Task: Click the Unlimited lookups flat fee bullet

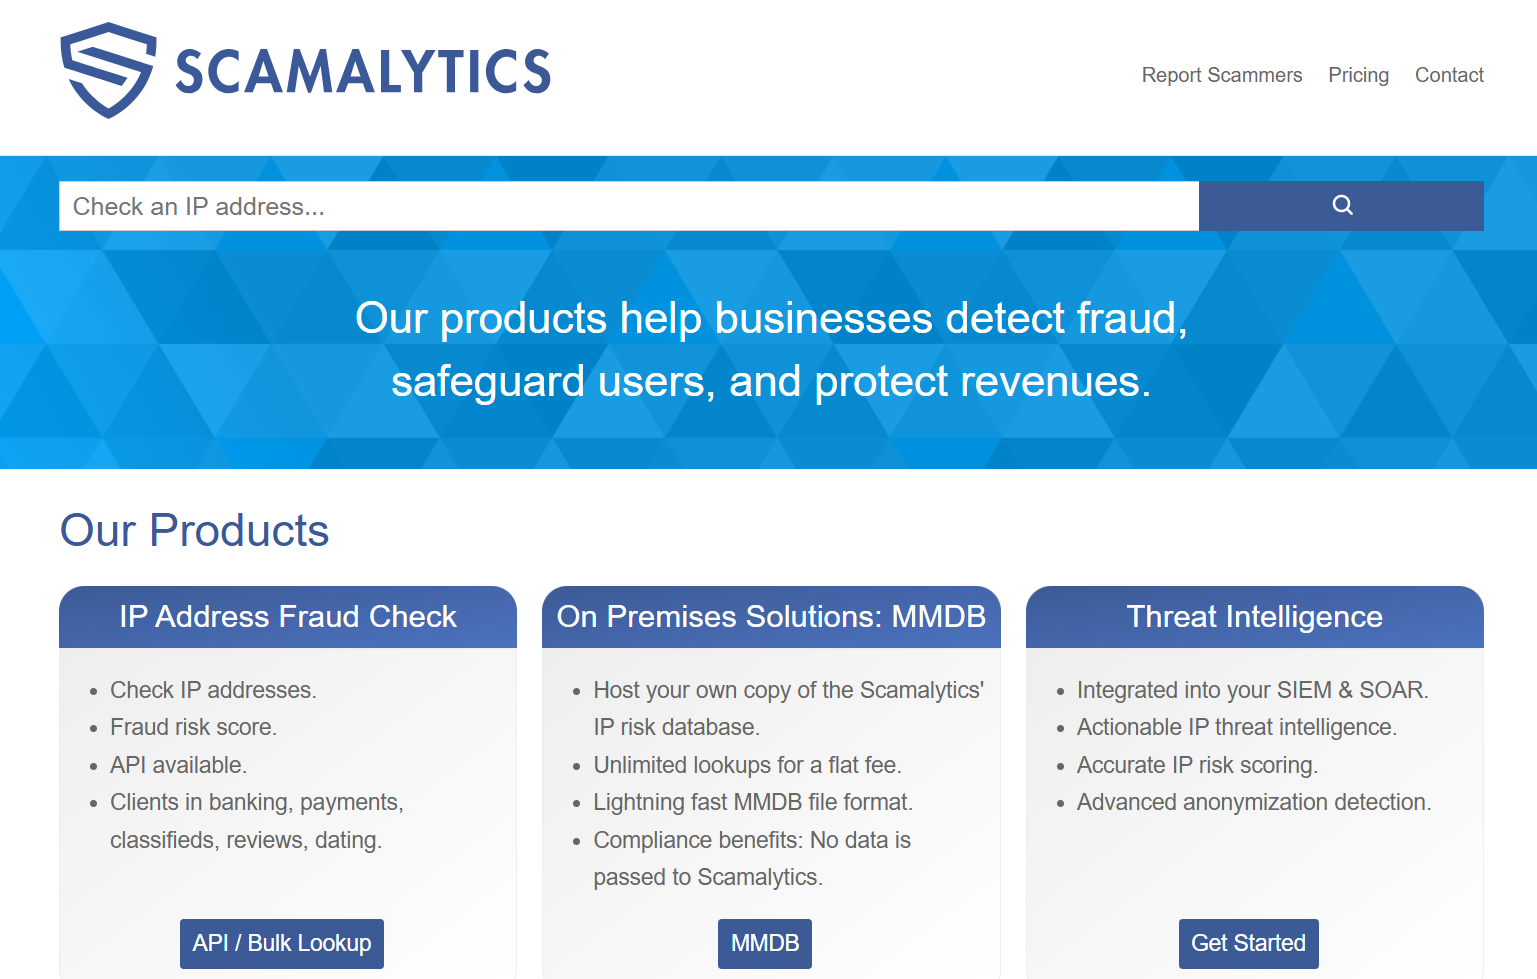Action: point(747,765)
